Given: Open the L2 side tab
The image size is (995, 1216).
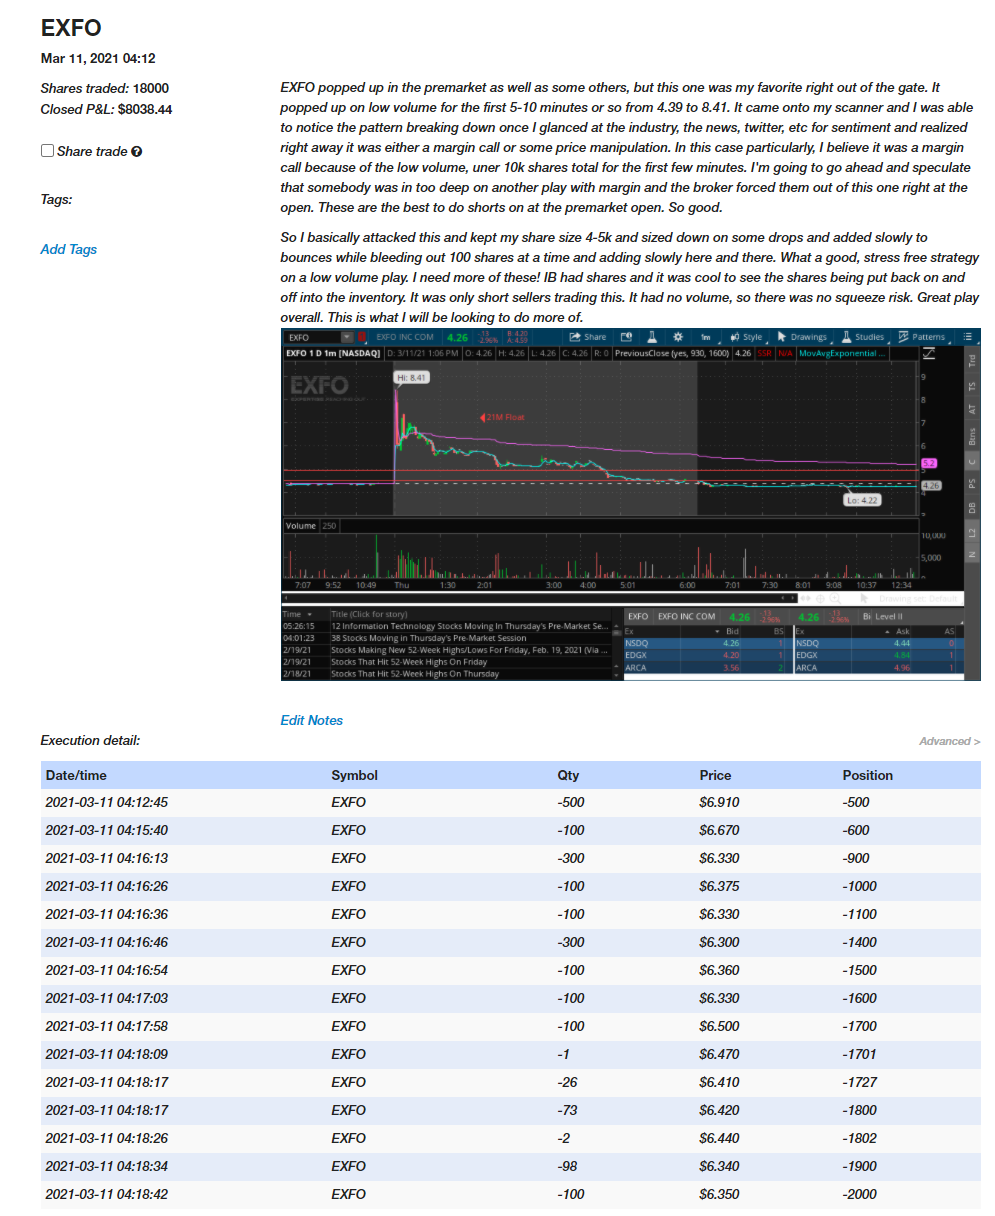Looking at the screenshot, I should (972, 532).
